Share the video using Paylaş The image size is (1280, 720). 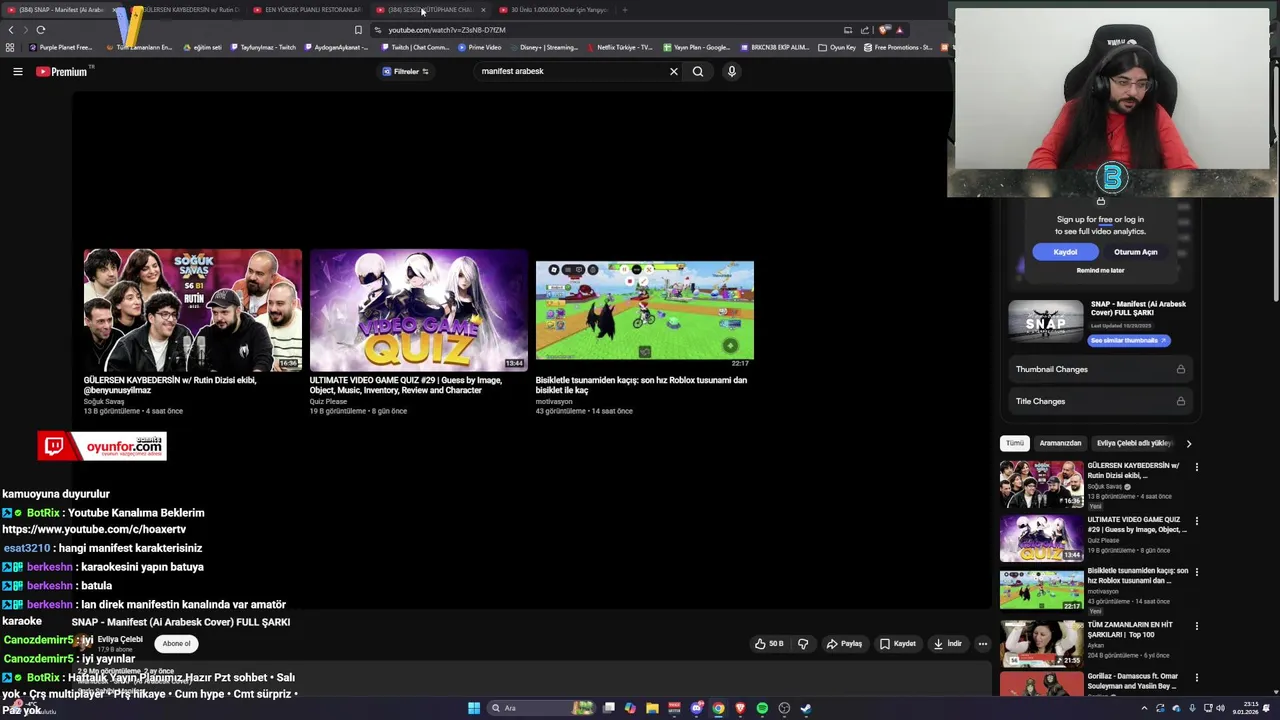844,644
